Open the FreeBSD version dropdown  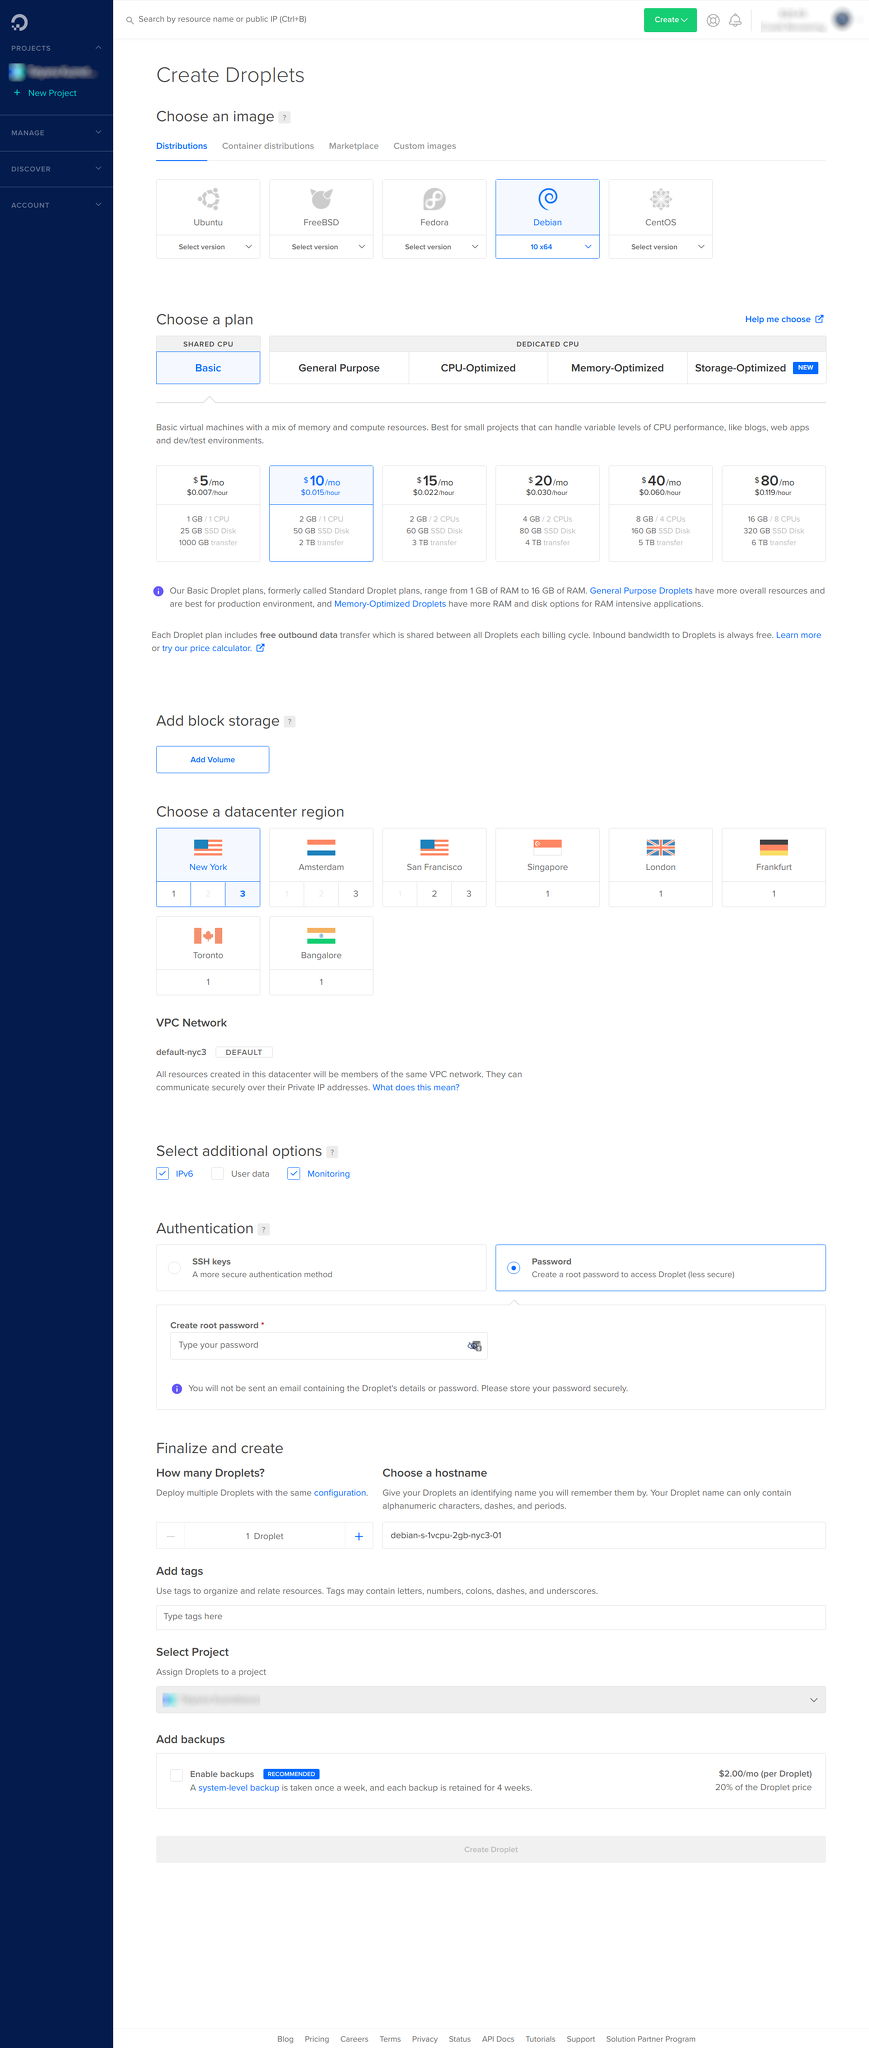coord(321,247)
